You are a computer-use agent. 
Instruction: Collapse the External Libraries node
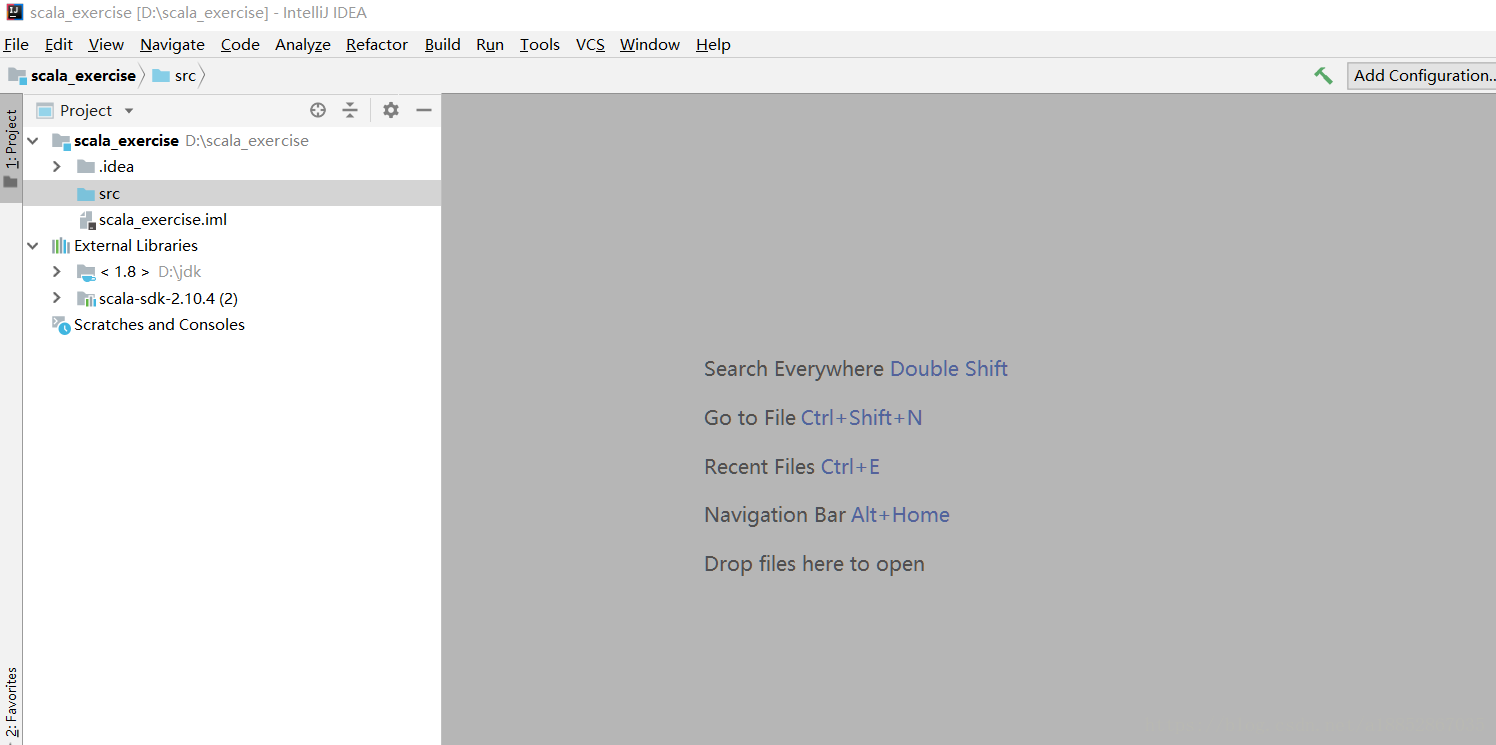click(x=33, y=246)
